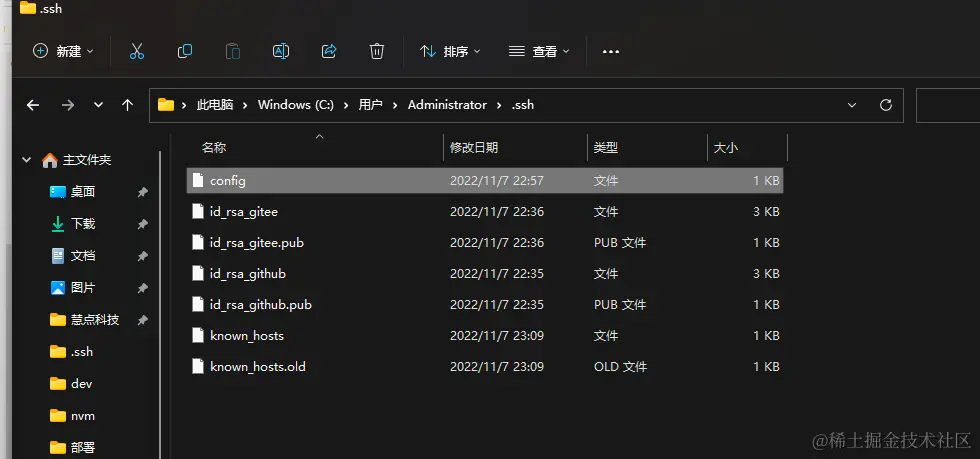Select the id_rsa_github file name
The width and height of the screenshot is (980, 459).
[248, 273]
